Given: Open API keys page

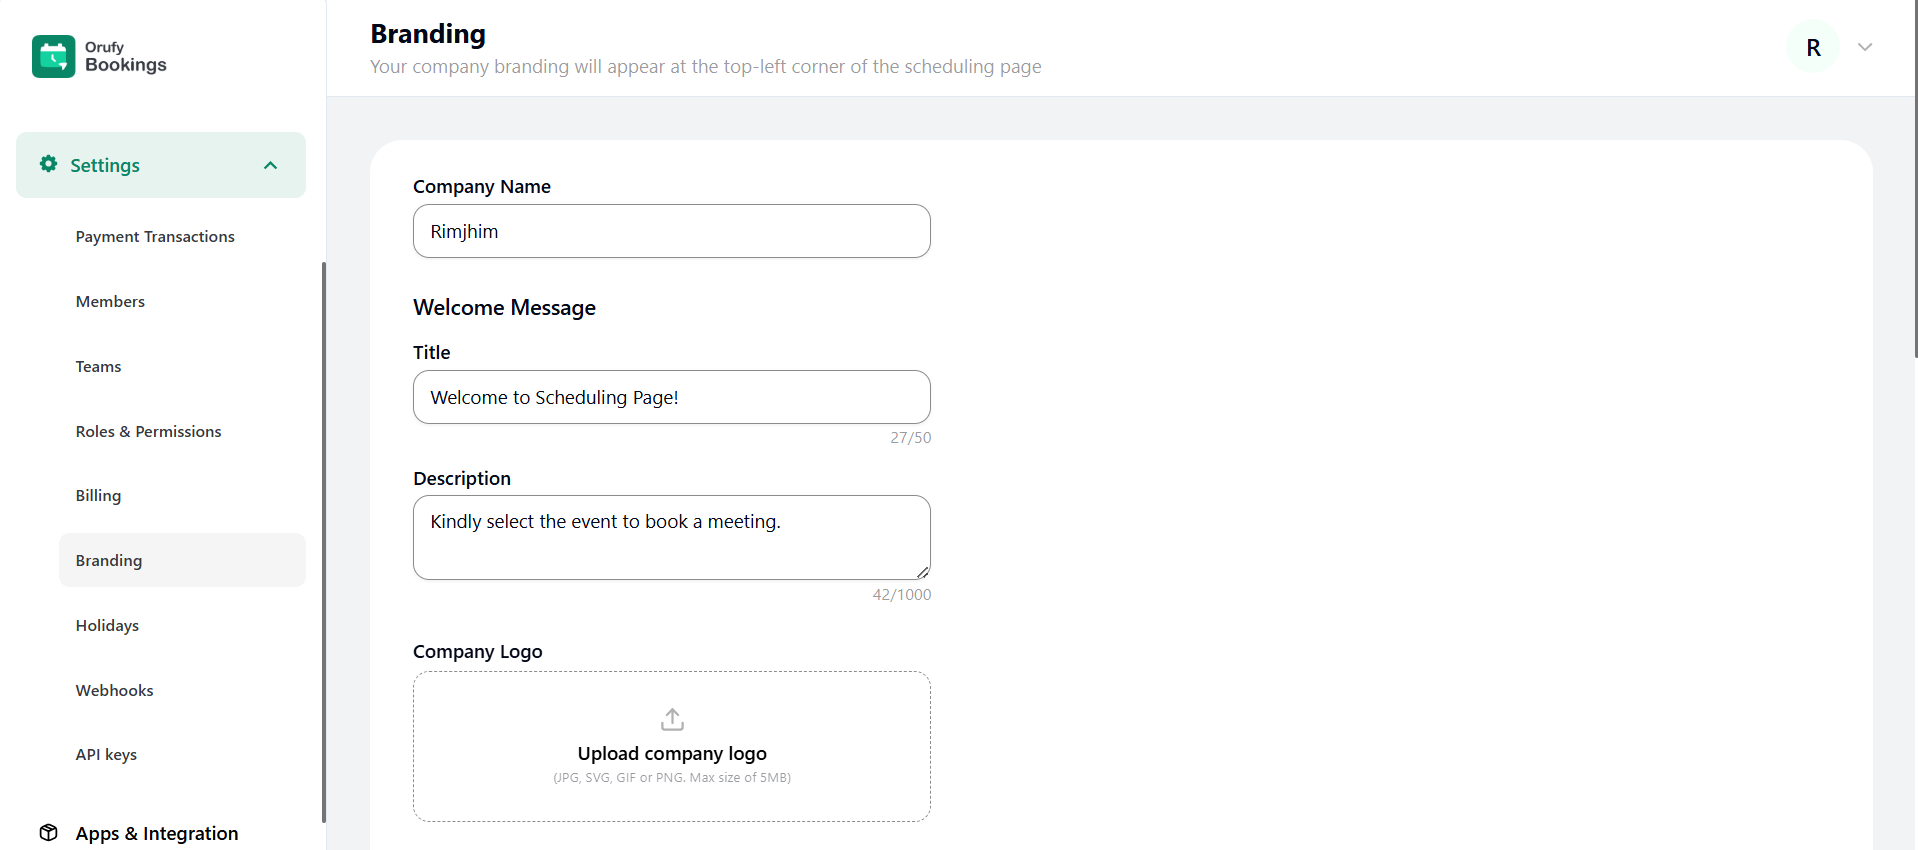Looking at the screenshot, I should (x=106, y=755).
